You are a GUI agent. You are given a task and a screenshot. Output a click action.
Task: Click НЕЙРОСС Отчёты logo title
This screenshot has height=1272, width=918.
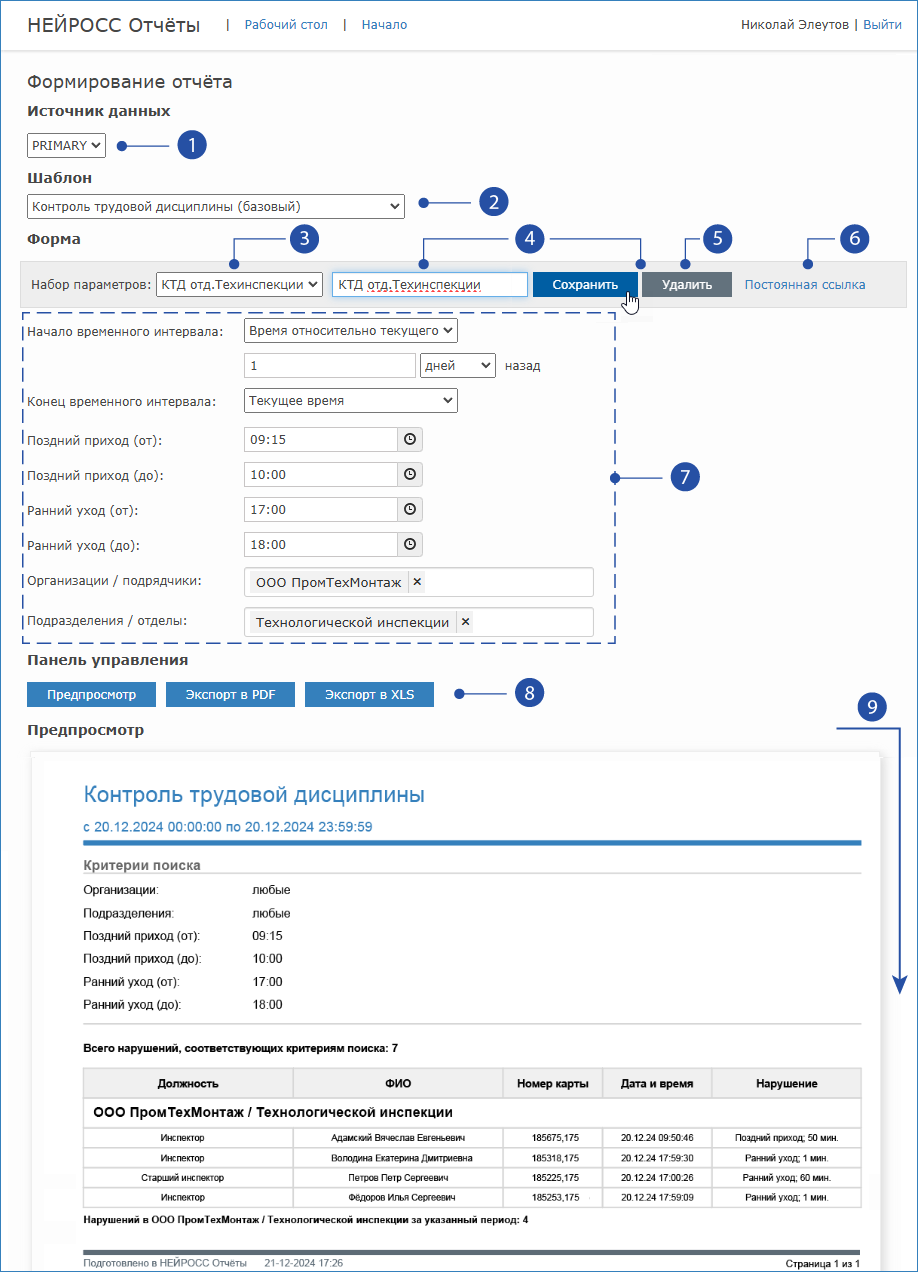(x=114, y=25)
